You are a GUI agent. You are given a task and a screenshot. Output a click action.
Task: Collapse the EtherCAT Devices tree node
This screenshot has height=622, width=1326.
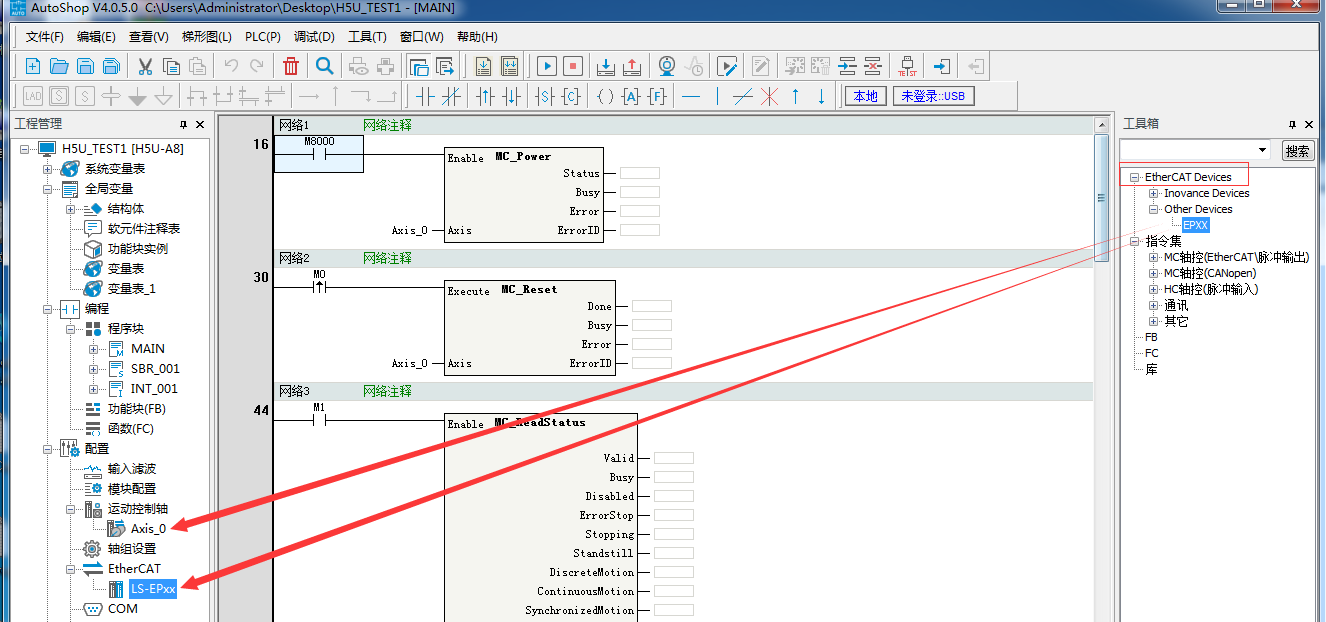point(1135,177)
